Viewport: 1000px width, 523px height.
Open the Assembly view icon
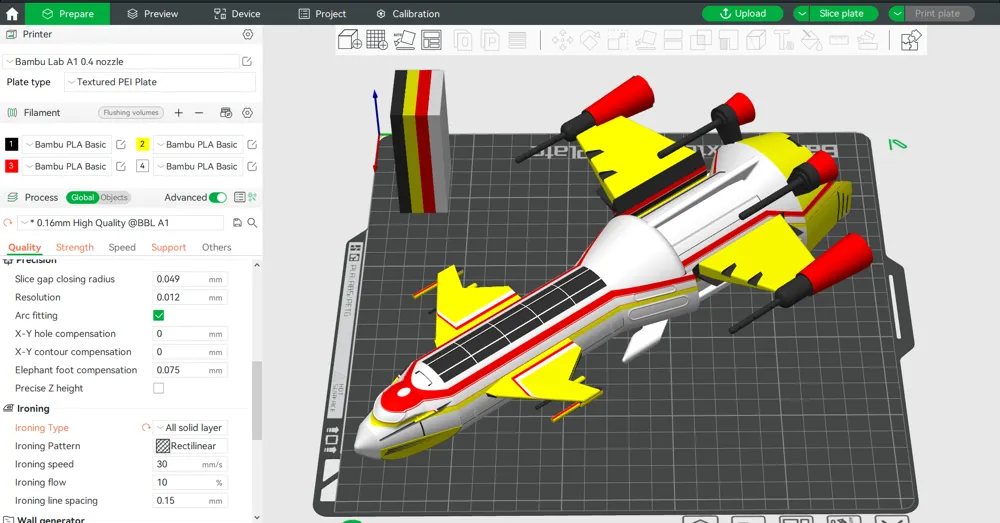click(910, 40)
